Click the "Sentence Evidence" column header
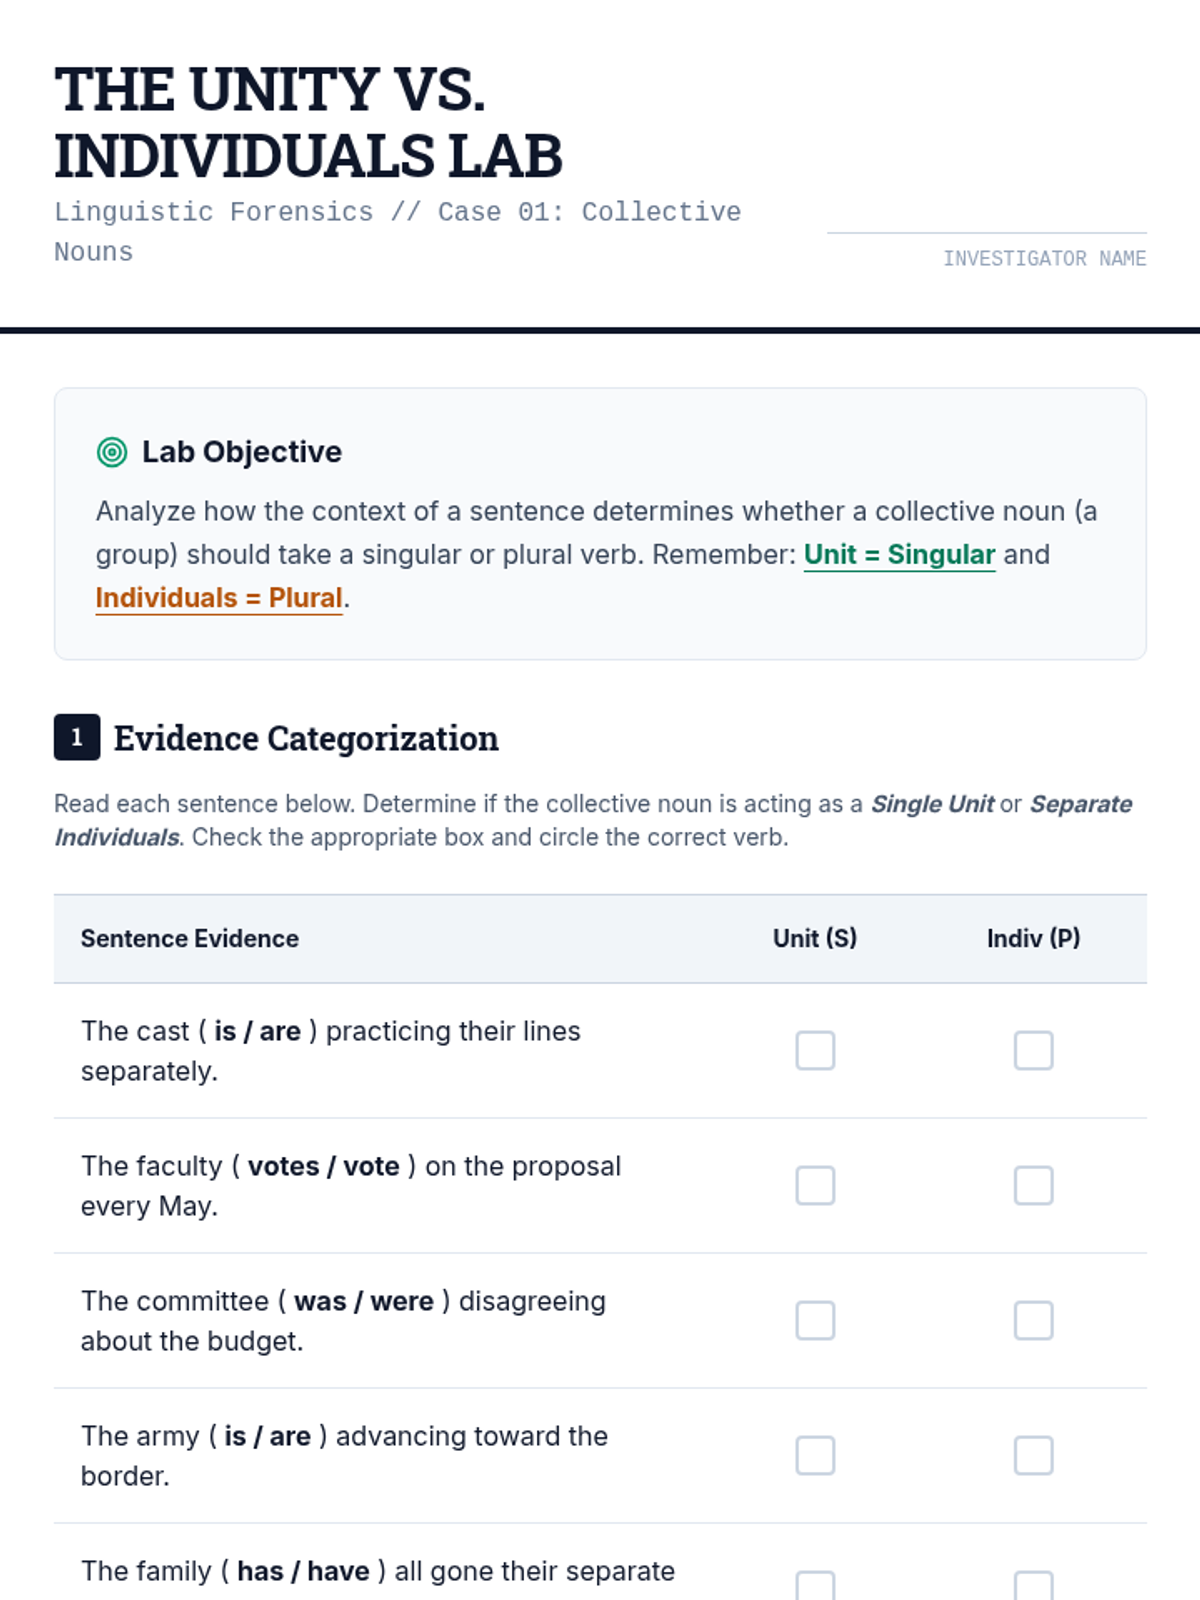The height and width of the screenshot is (1600, 1200). 190,939
